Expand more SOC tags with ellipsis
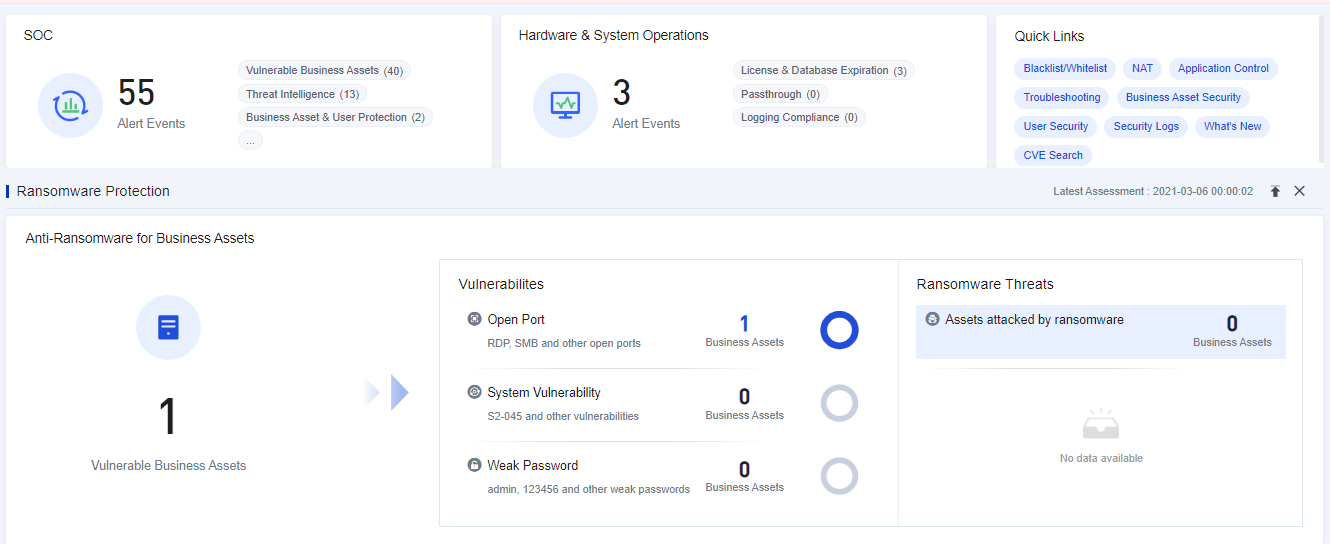The width and height of the screenshot is (1330, 544). click(x=250, y=141)
